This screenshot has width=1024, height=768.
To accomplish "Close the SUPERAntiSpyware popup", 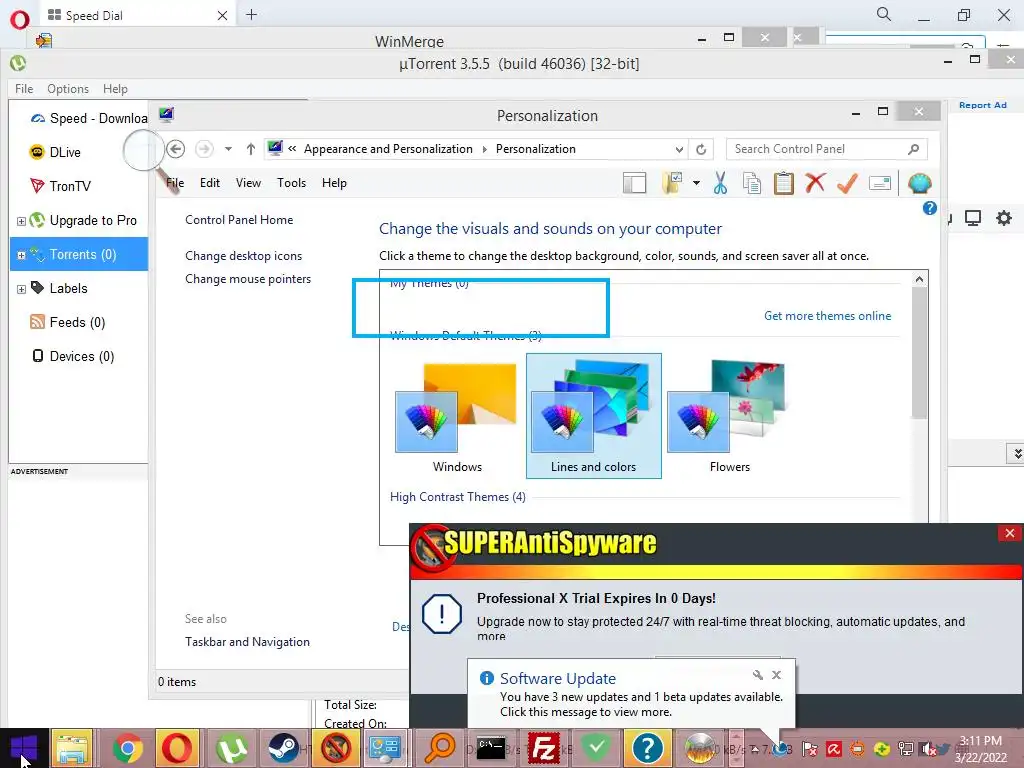I will pyautogui.click(x=1010, y=534).
